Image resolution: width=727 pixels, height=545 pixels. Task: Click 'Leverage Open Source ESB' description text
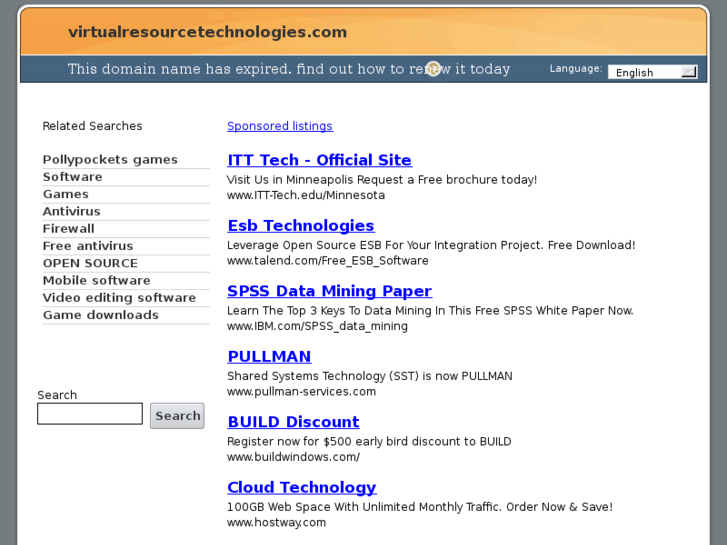(431, 245)
